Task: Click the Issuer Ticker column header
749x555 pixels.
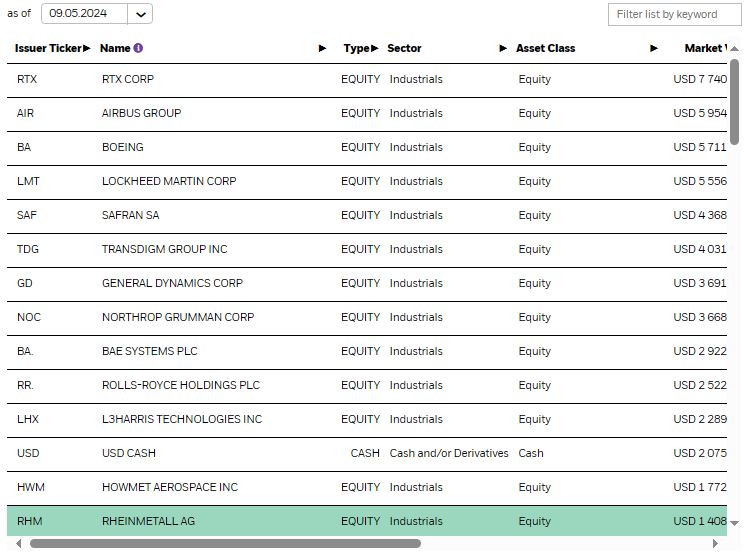Action: 48,48
